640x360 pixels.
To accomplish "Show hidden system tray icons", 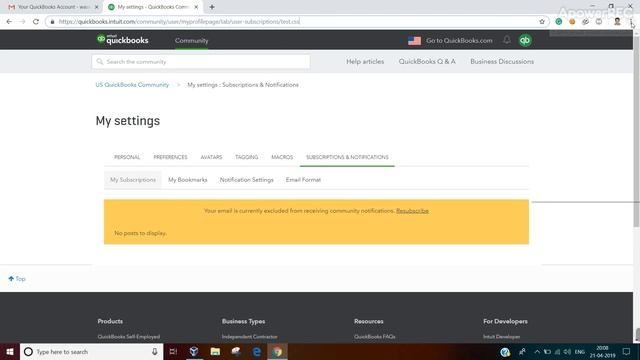I will click(x=537, y=352).
